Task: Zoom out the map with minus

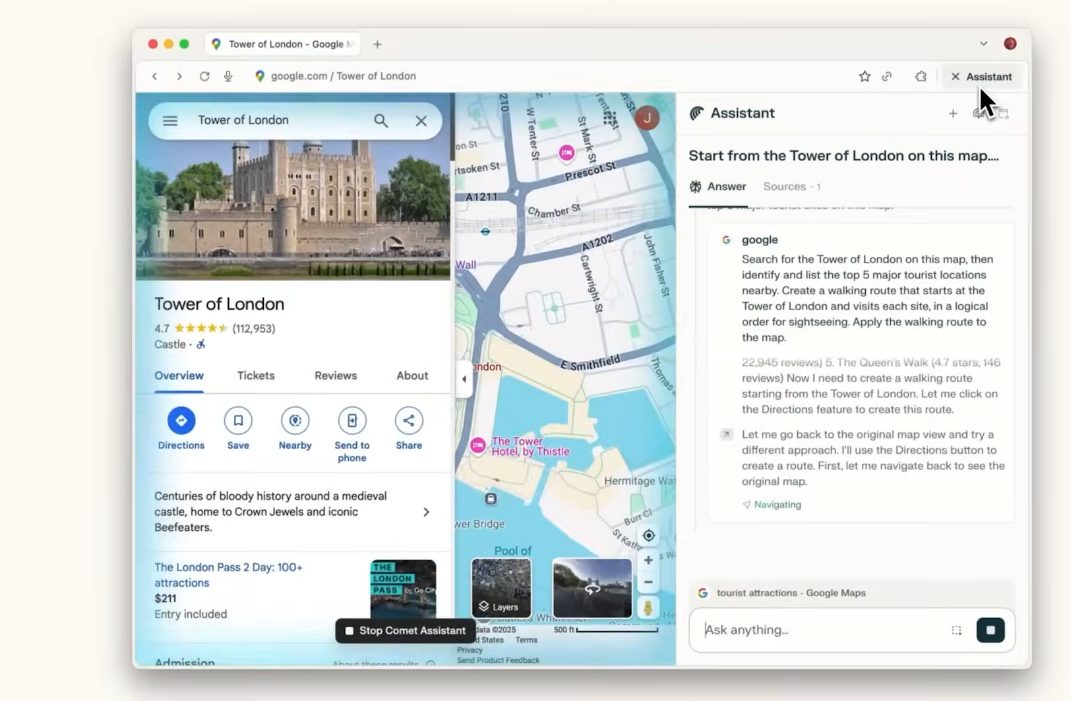Action: tap(648, 582)
